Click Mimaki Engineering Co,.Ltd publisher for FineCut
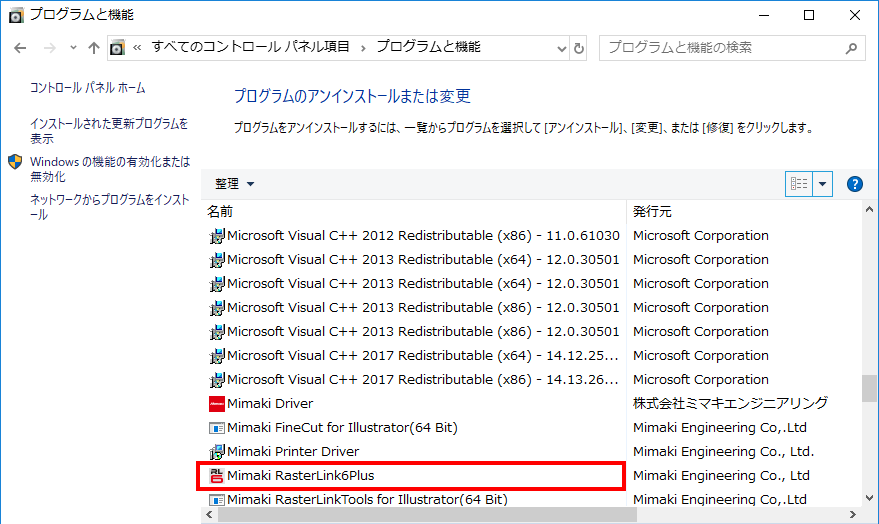Screen dimensions: 879x524 click(720, 428)
